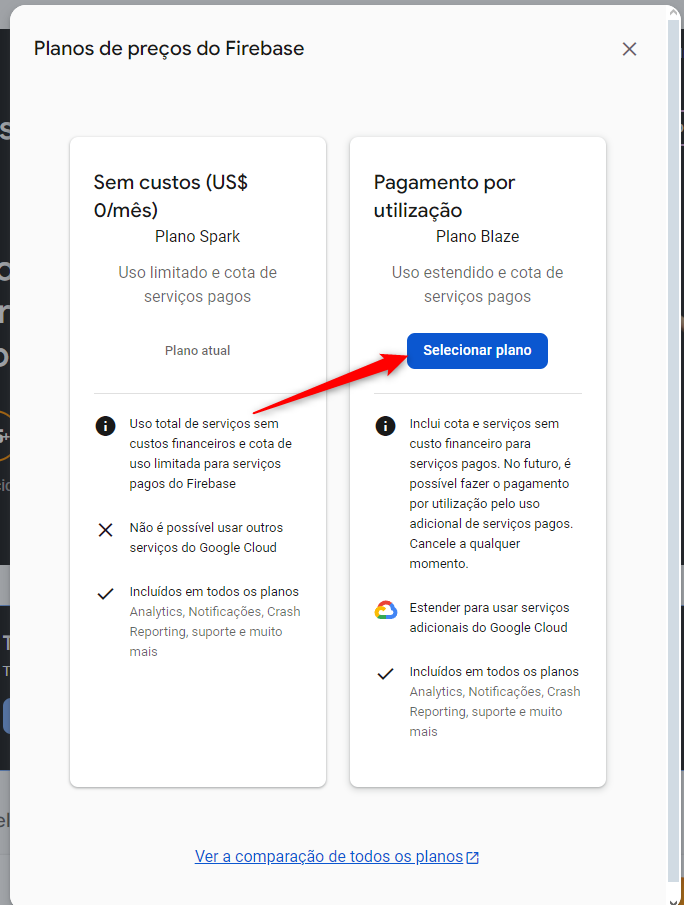Click the dialog's vertical scrollbar
This screenshot has height=905, width=684.
674,450
